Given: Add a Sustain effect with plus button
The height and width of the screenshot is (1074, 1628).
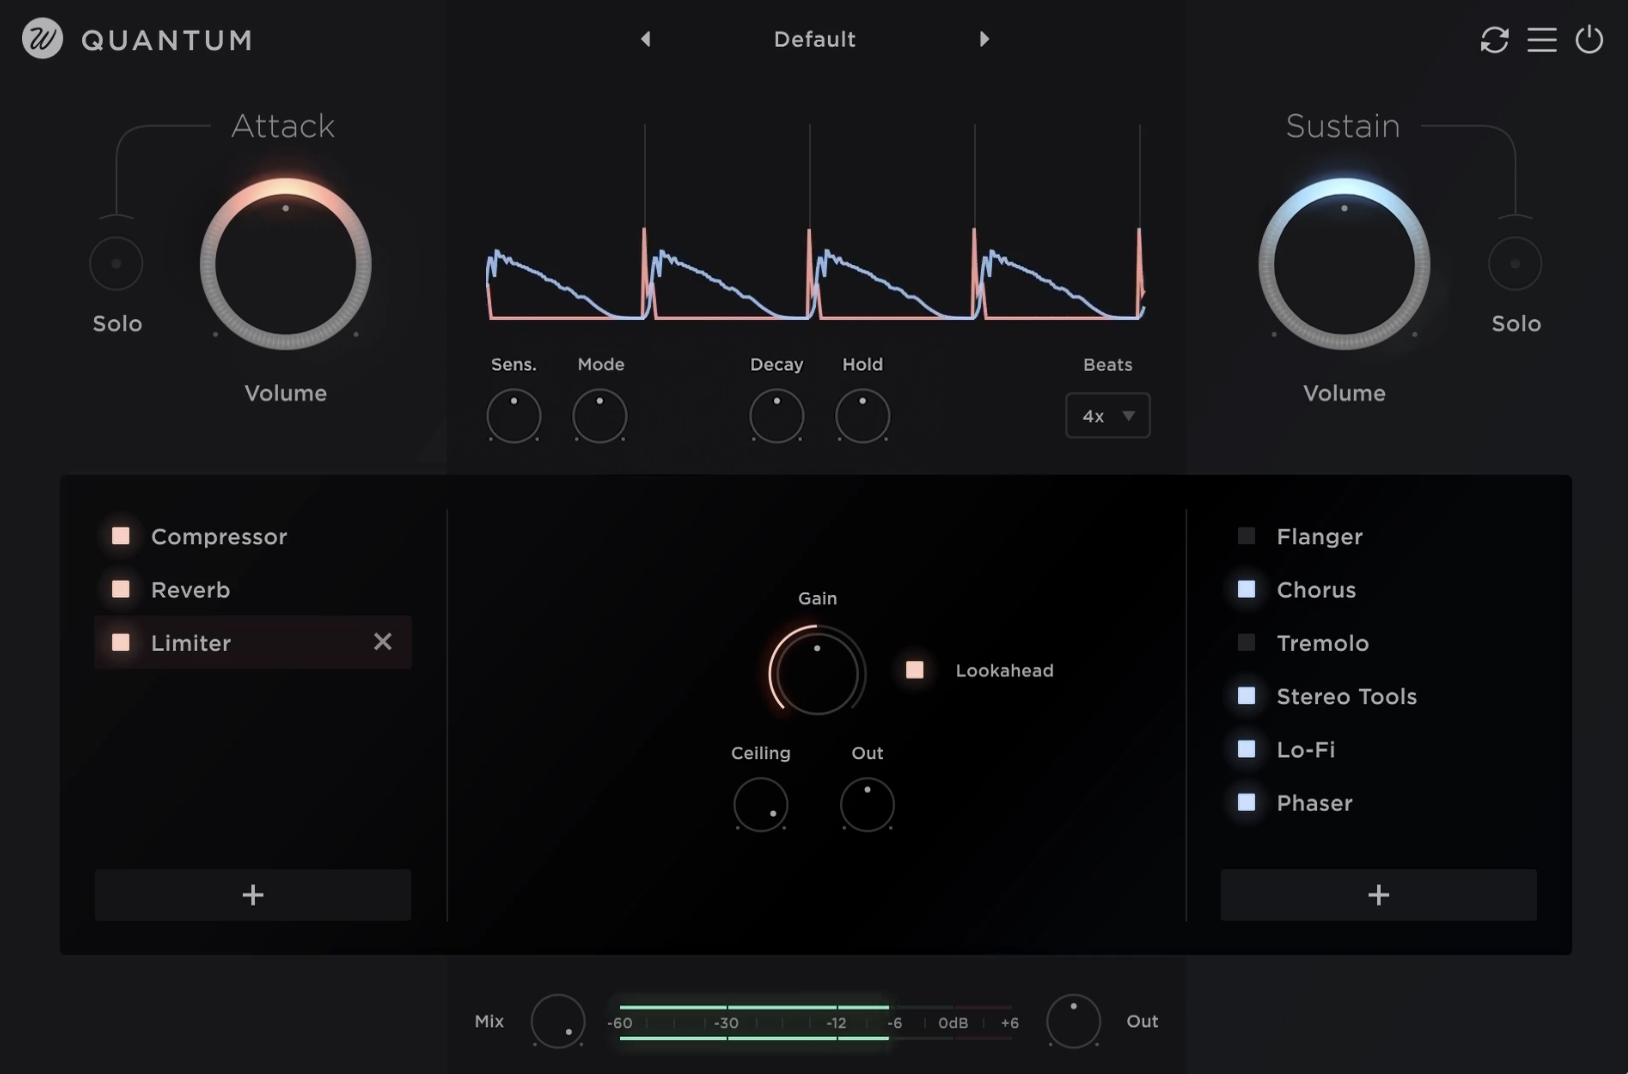Looking at the screenshot, I should [1379, 895].
